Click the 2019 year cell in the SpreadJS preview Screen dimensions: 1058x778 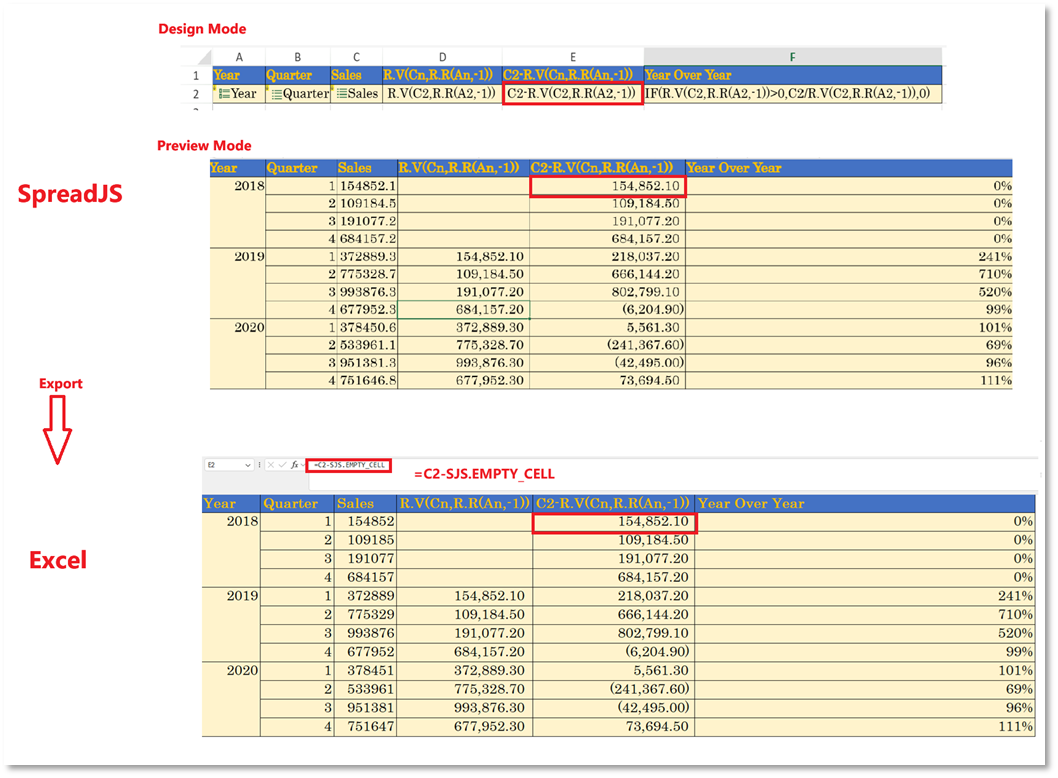click(x=238, y=283)
